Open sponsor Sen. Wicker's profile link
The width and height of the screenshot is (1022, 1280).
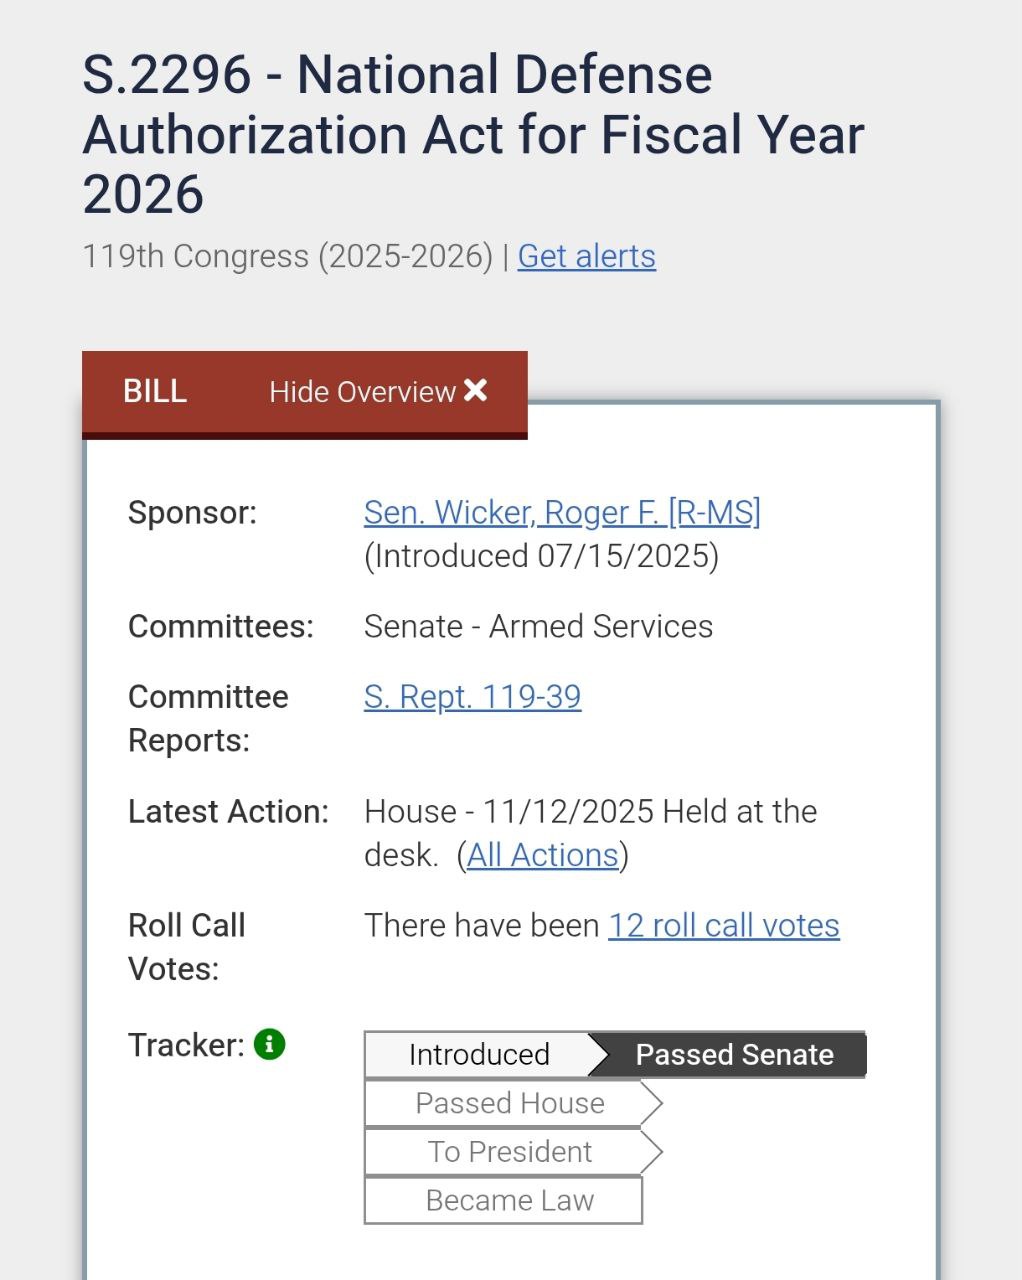(562, 512)
